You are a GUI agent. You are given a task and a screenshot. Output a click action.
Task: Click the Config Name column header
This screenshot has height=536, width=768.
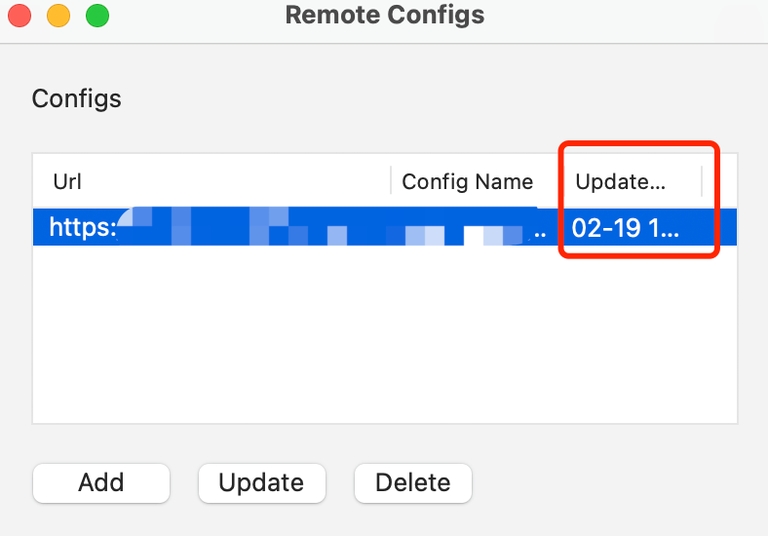point(467,181)
